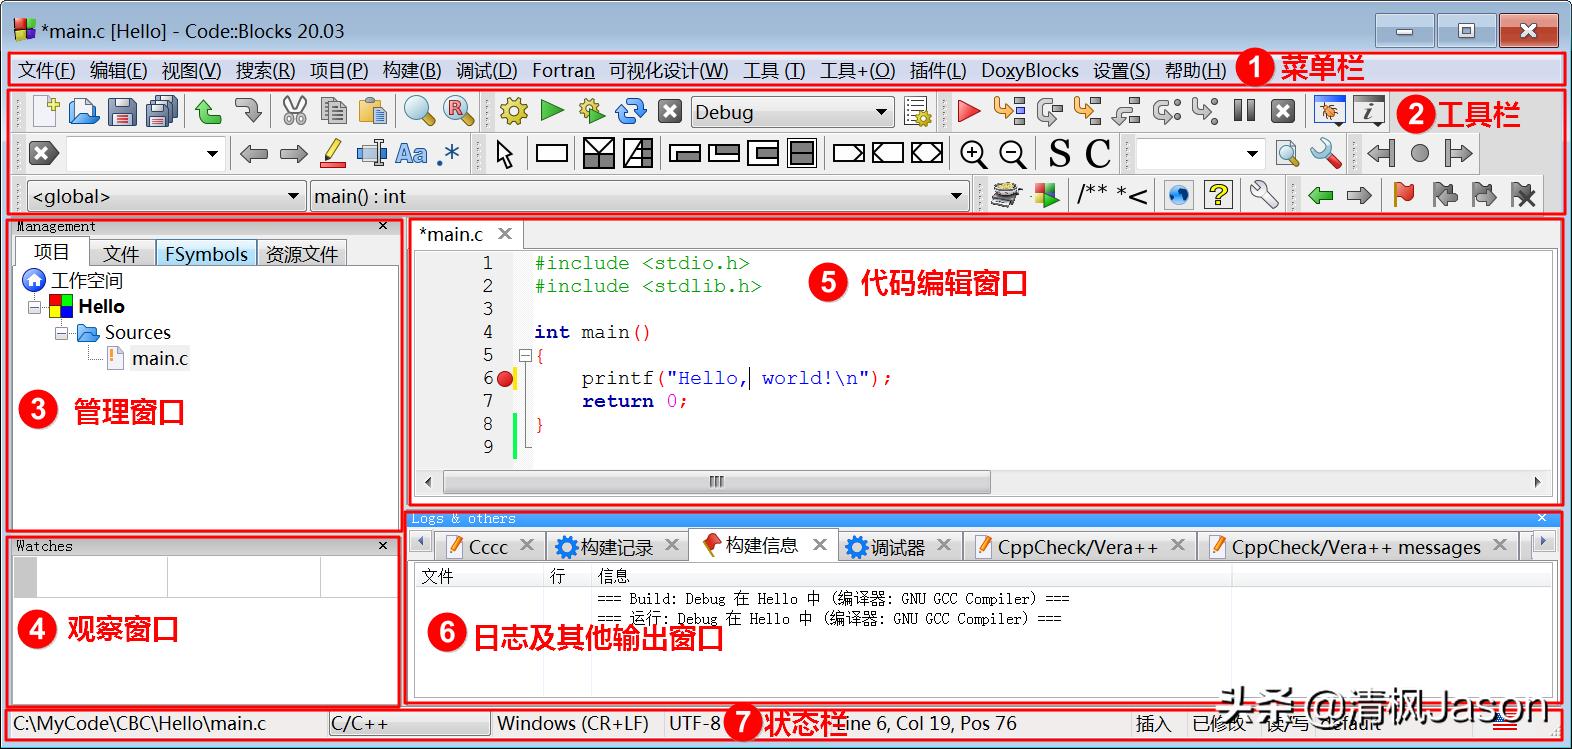
Task: Switch to the FSymbols management tab
Action: (x=206, y=254)
